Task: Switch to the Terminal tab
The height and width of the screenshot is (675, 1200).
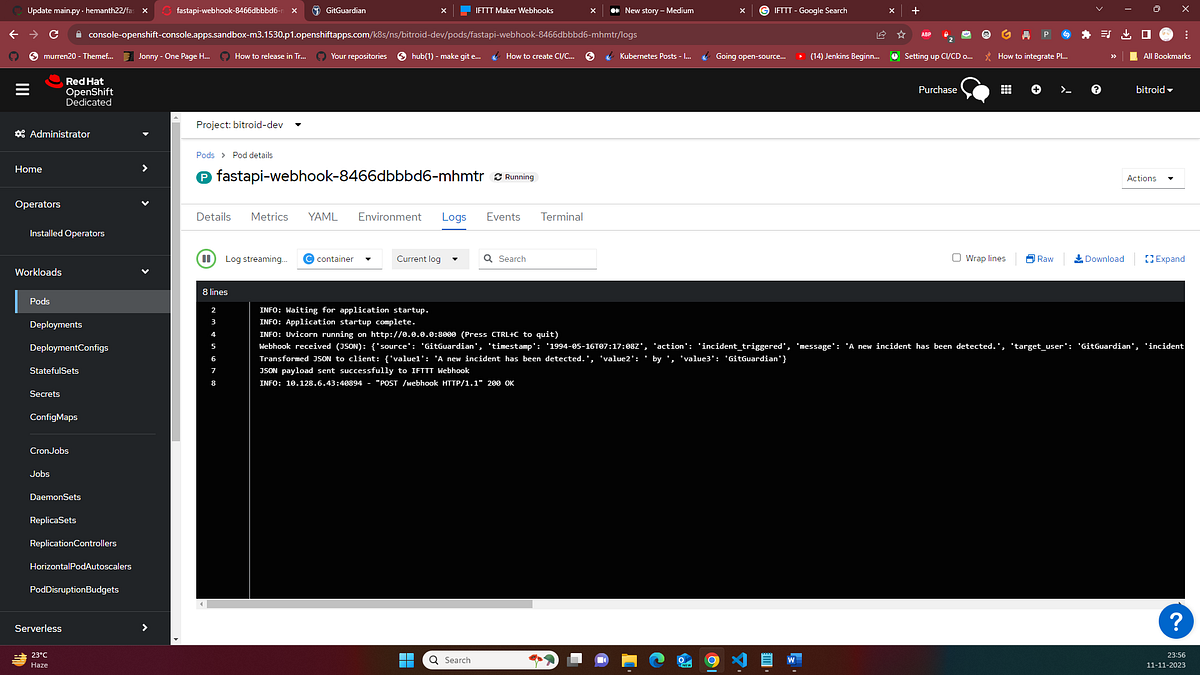Action: point(561,217)
